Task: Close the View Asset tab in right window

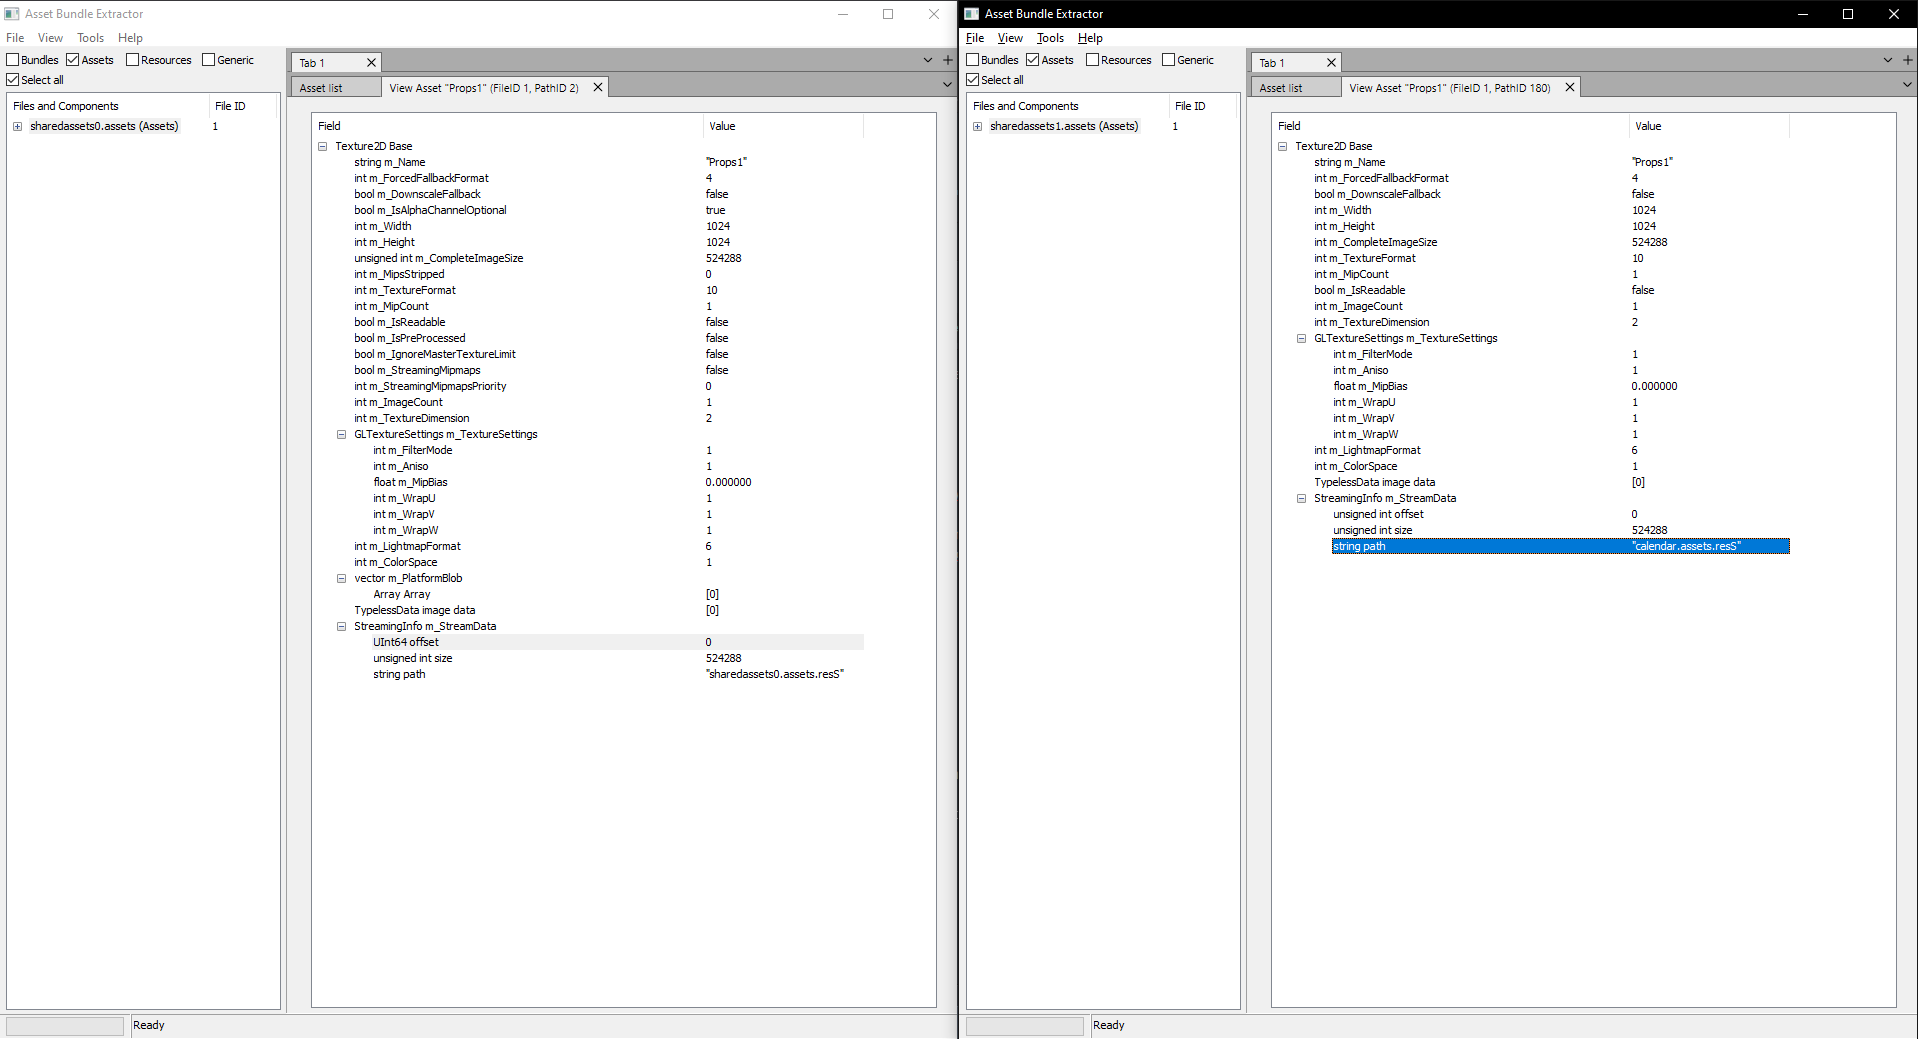Action: [x=1570, y=87]
